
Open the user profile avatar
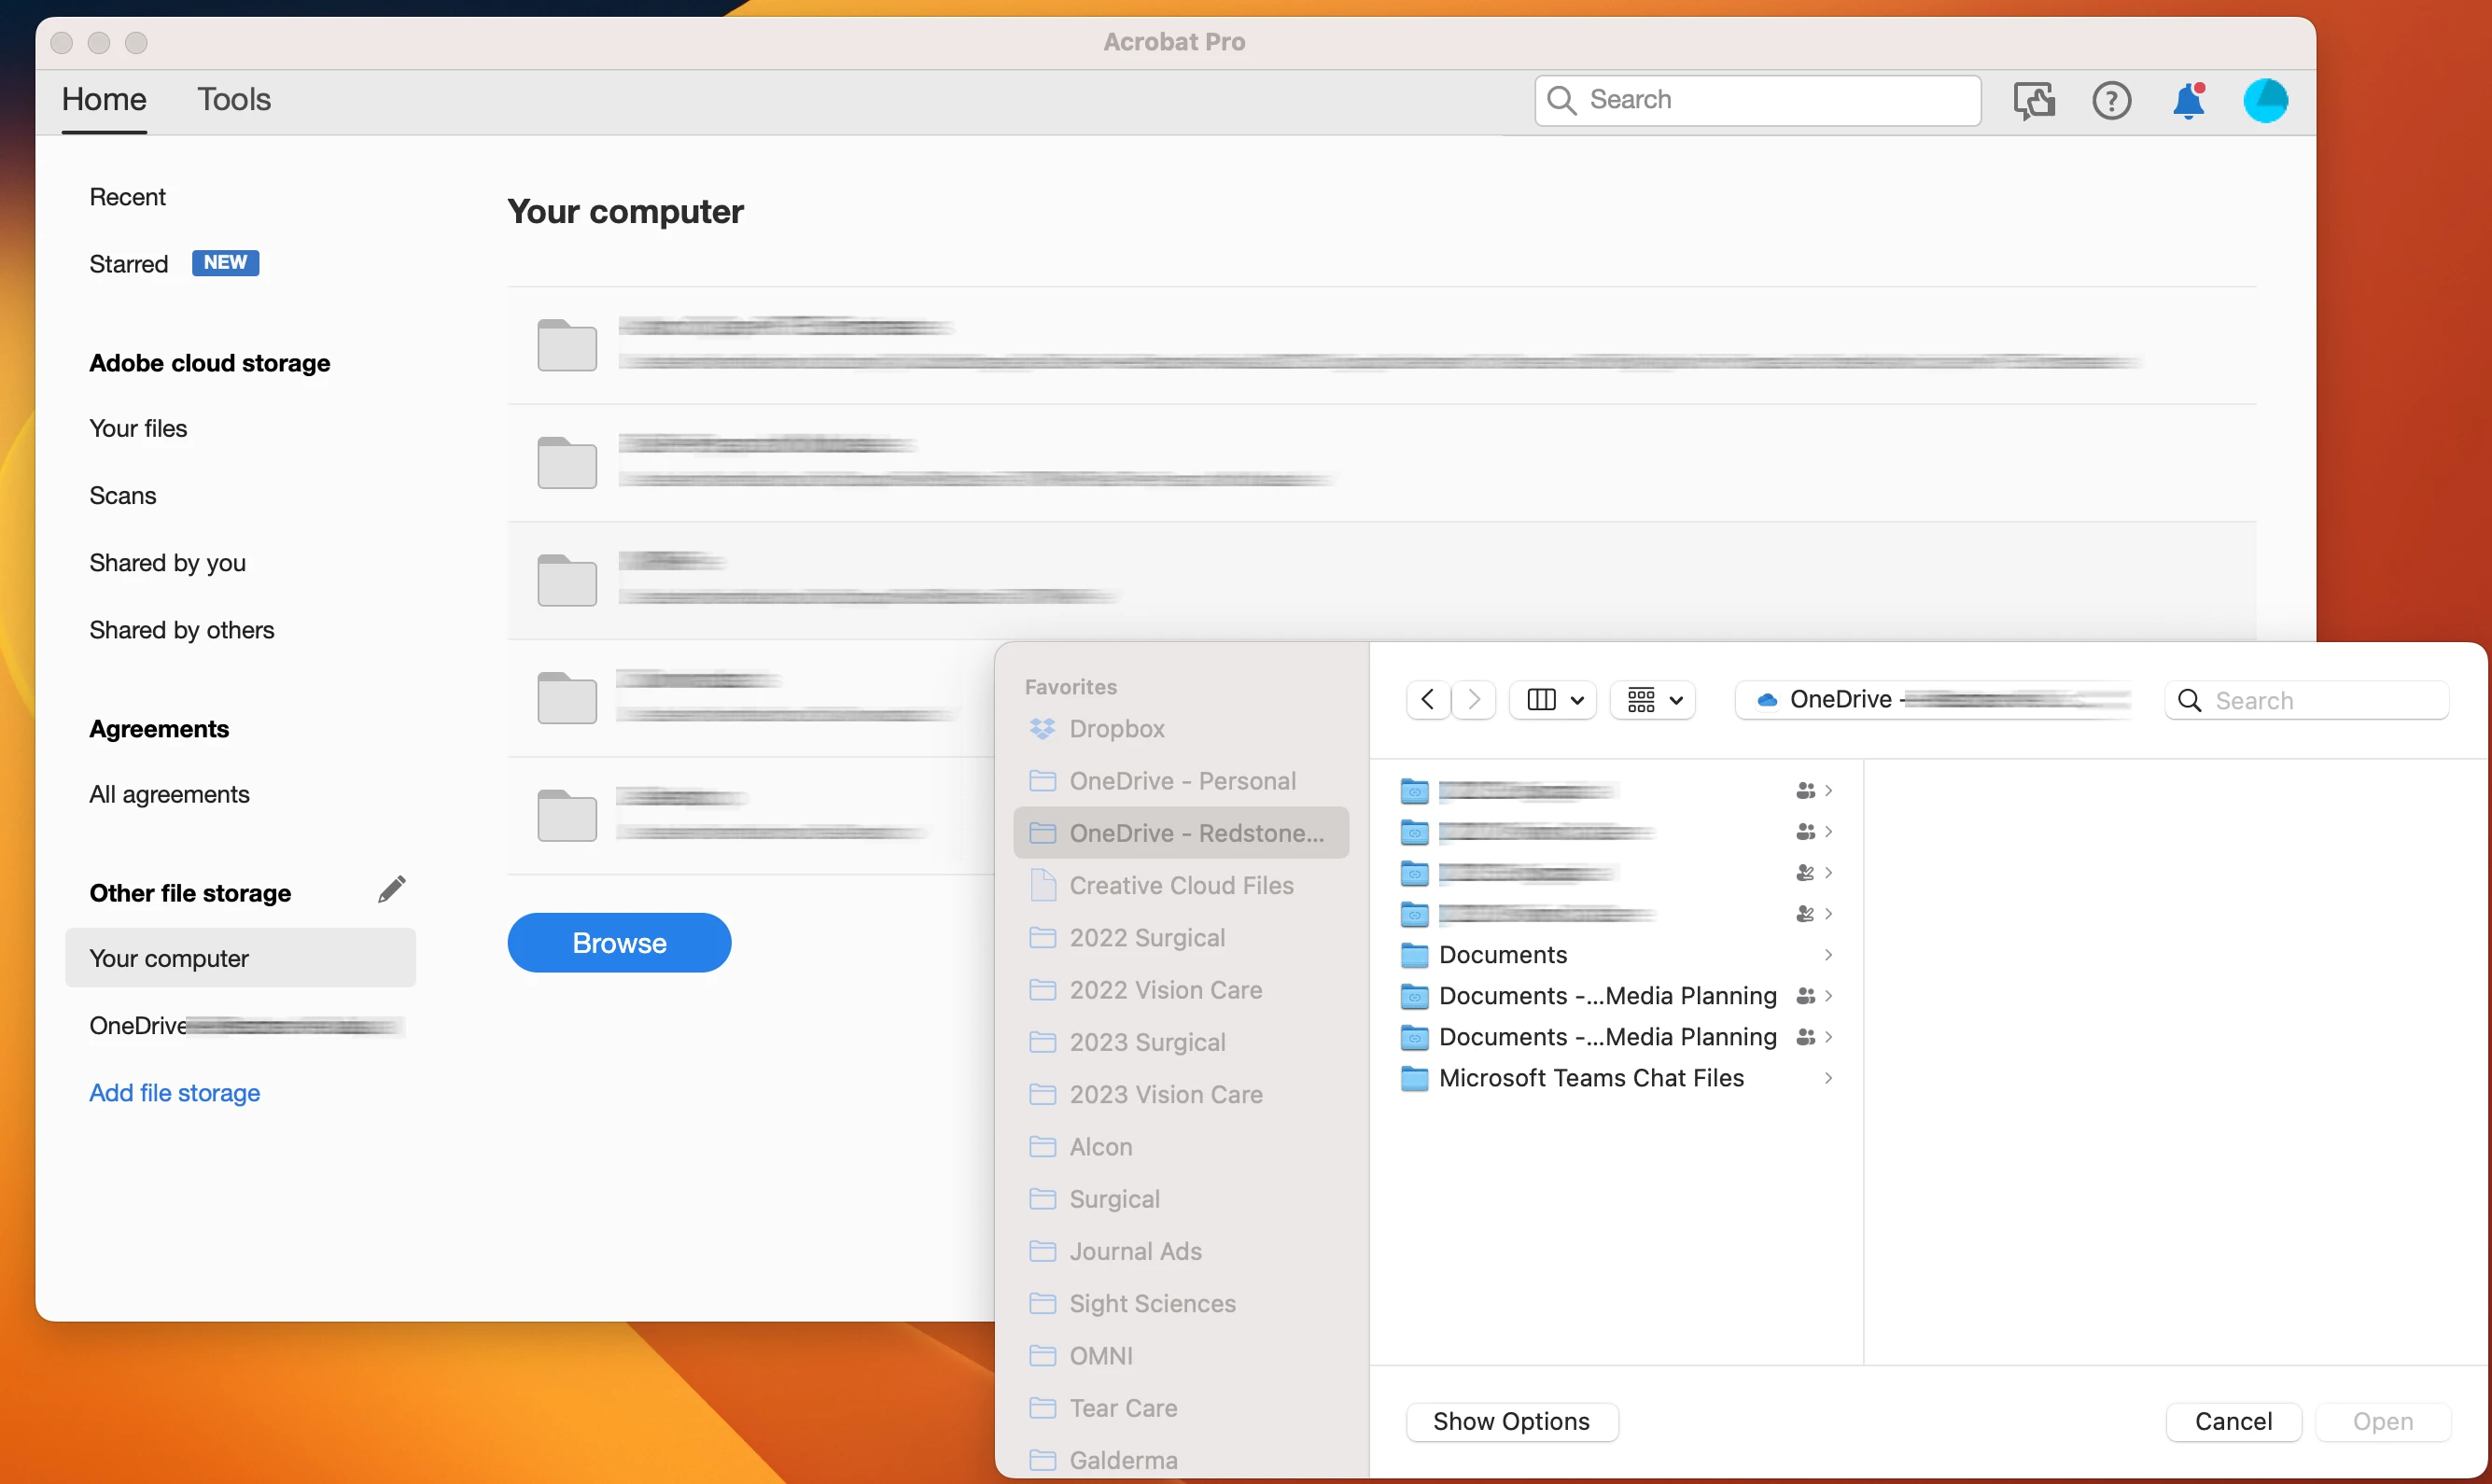click(2265, 101)
